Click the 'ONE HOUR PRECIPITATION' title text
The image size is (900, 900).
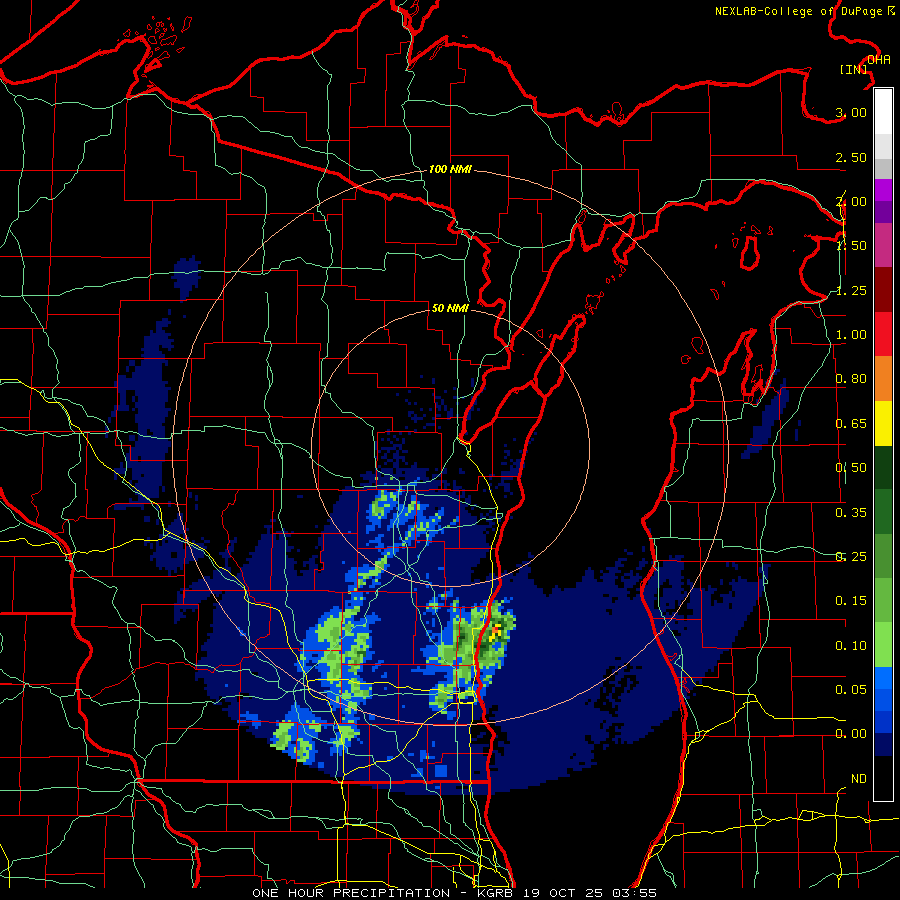point(351,893)
